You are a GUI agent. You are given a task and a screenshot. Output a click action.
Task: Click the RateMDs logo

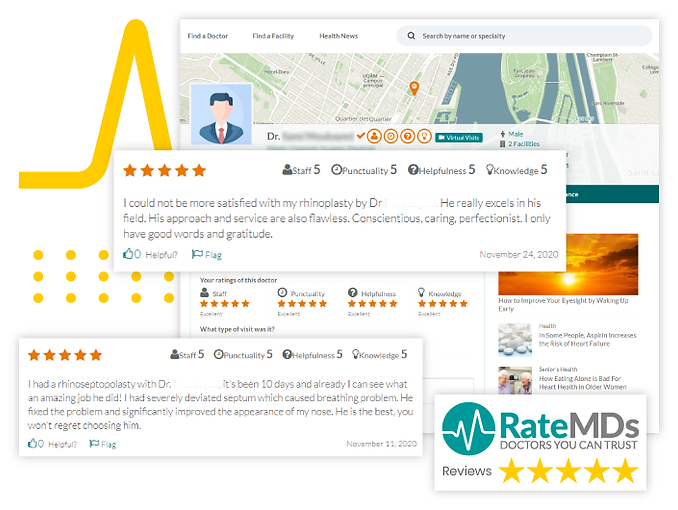coord(540,429)
